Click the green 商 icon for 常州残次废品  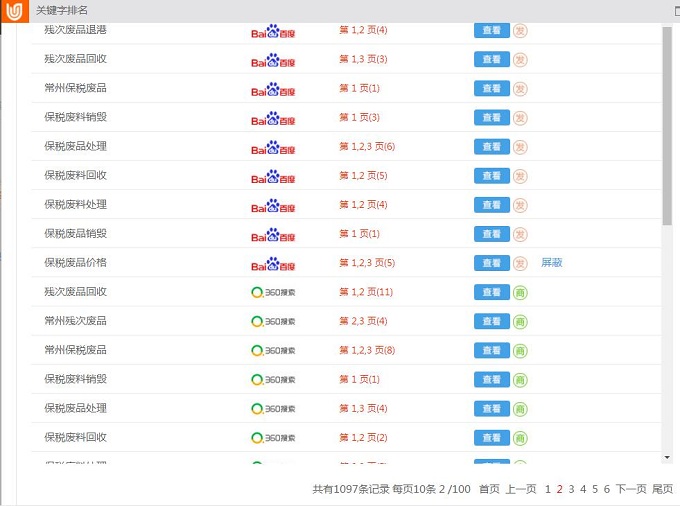[520, 321]
